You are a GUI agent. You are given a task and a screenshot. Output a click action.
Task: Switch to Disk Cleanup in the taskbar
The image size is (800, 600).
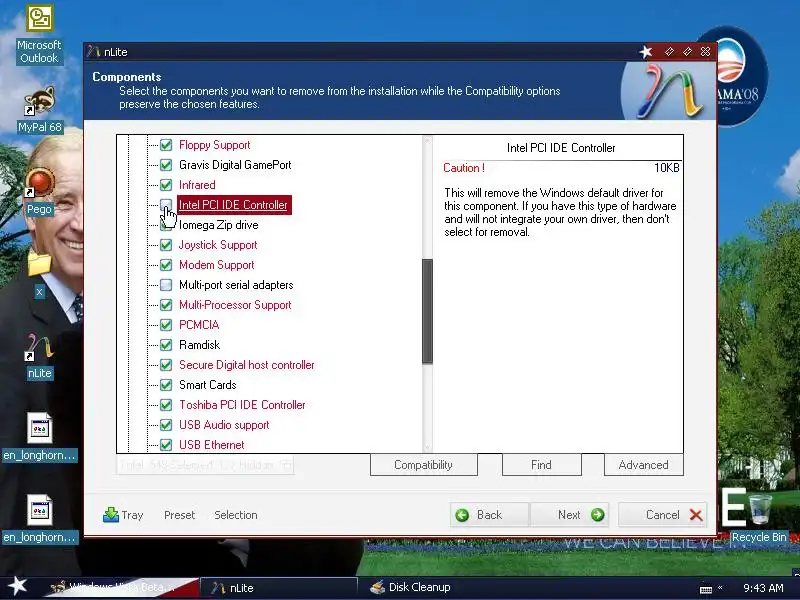point(411,587)
